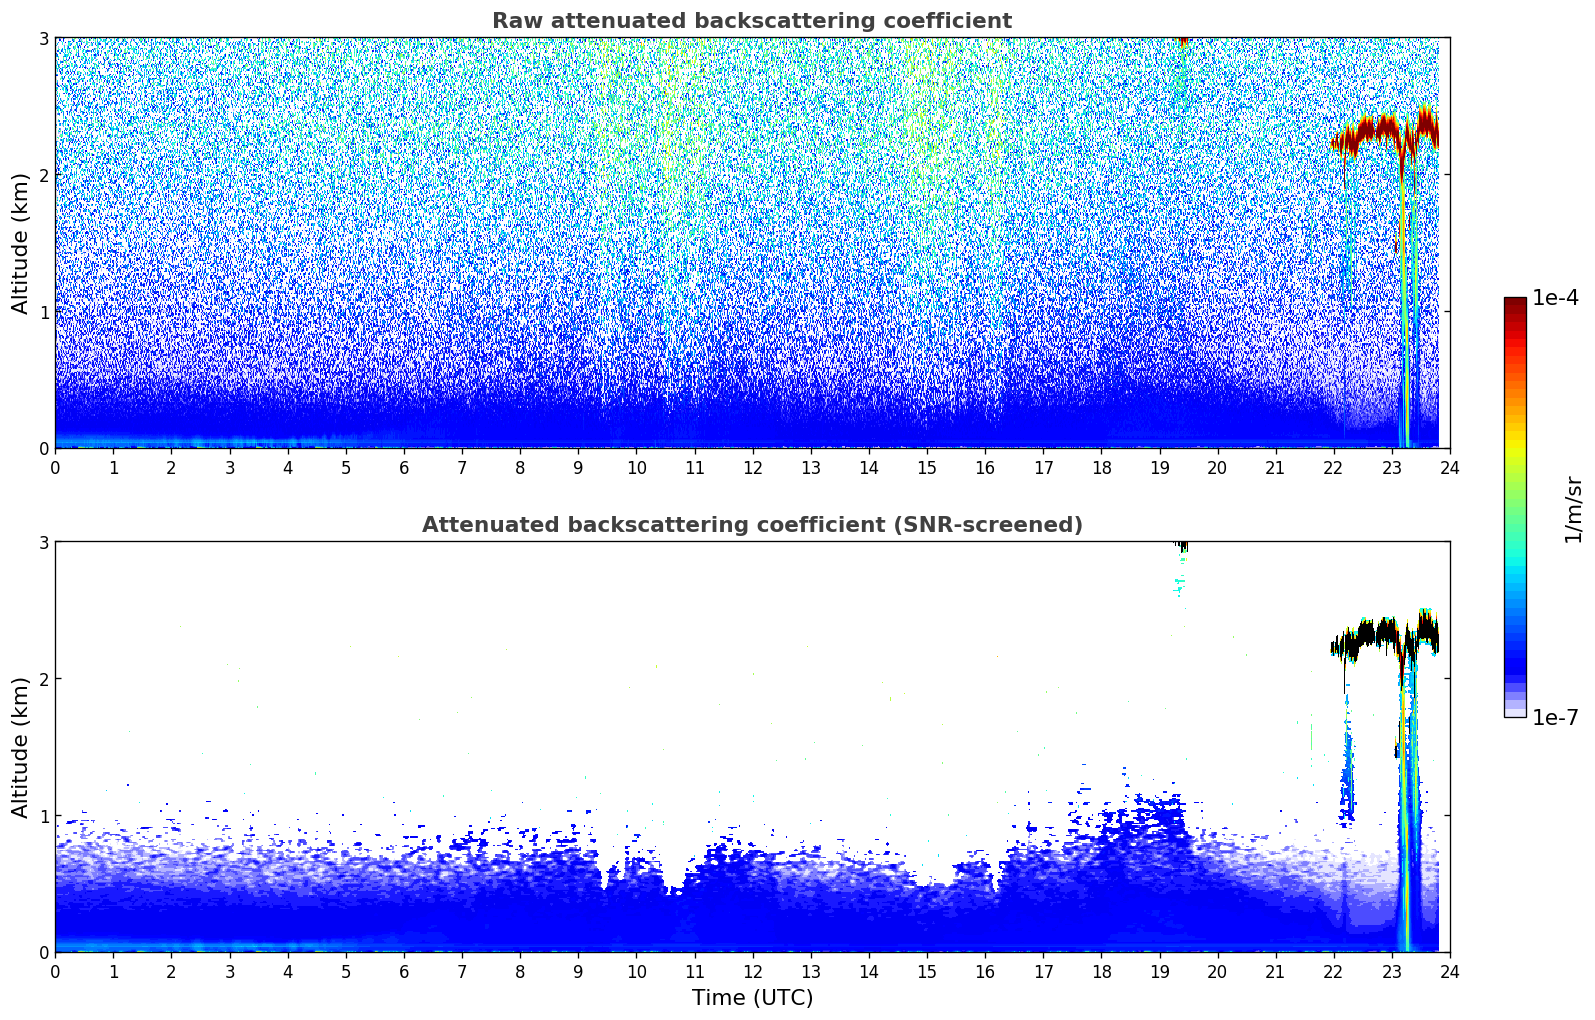The width and height of the screenshot is (1595, 1020).
Task: Click hour tick "18" under the SNR-screened plot
Action: click(1101, 971)
